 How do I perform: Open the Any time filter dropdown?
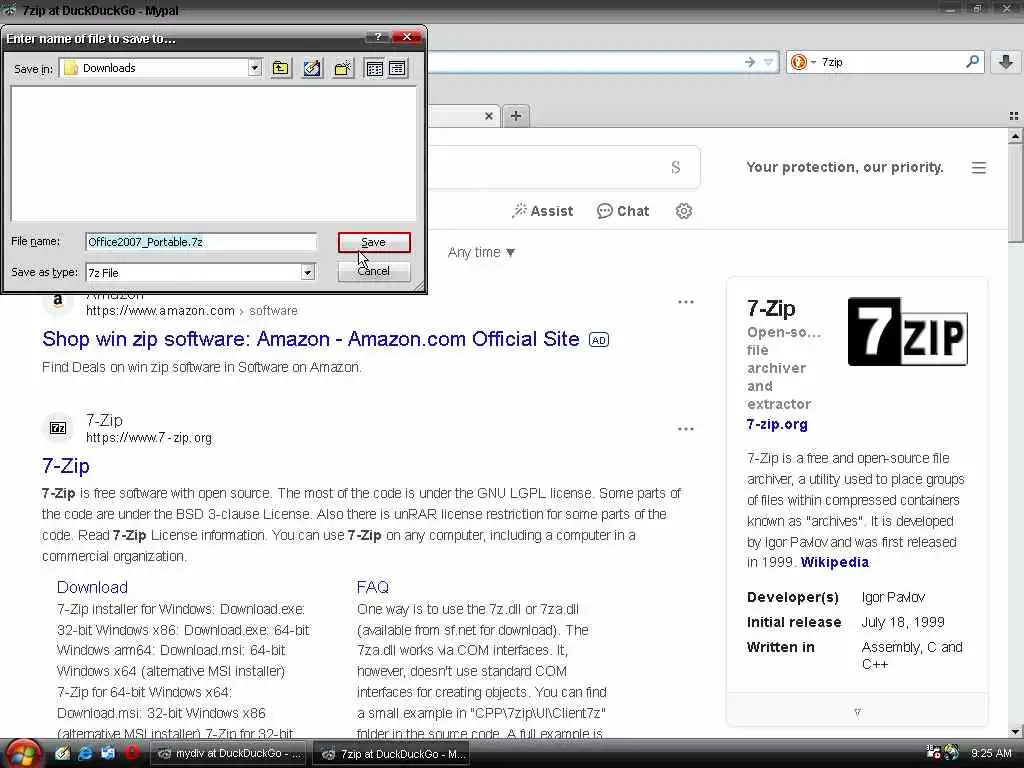pyautogui.click(x=481, y=252)
